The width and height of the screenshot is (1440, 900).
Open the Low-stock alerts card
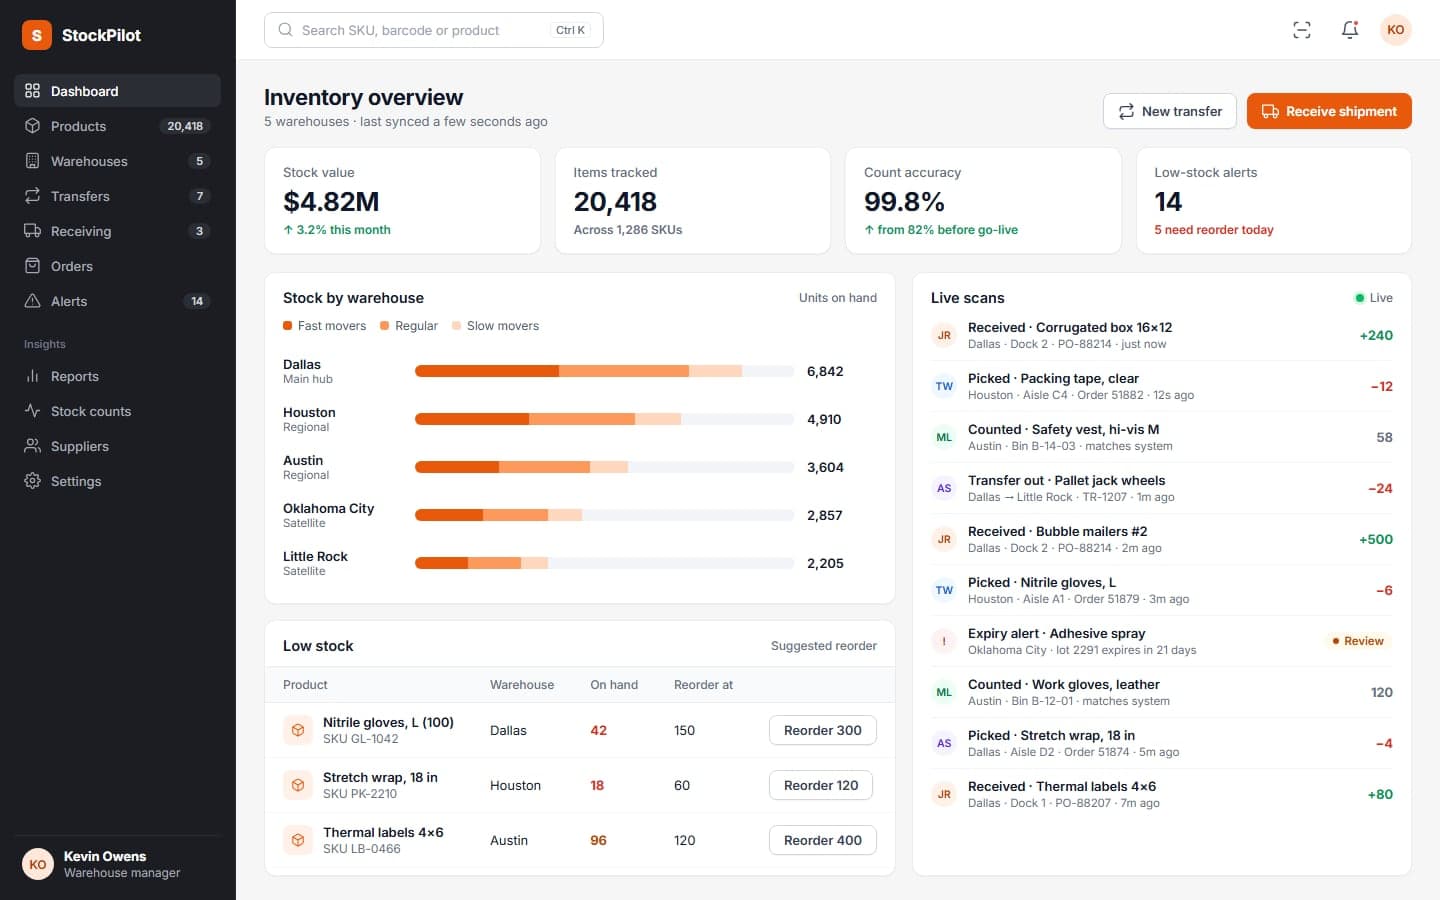click(x=1274, y=201)
